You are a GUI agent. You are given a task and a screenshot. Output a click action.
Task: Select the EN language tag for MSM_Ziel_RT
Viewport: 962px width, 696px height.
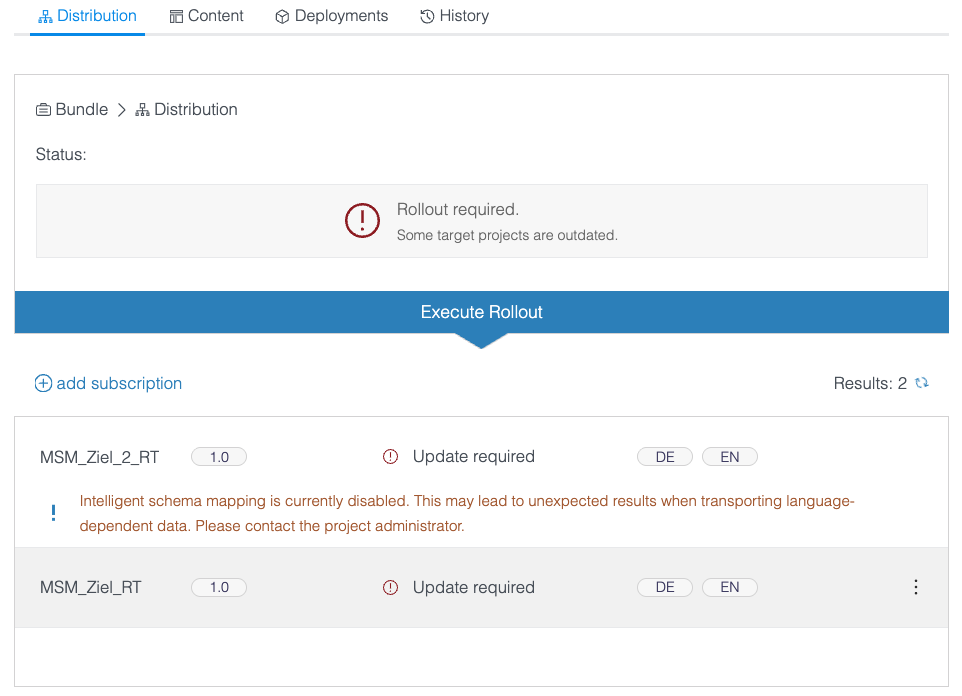click(729, 588)
